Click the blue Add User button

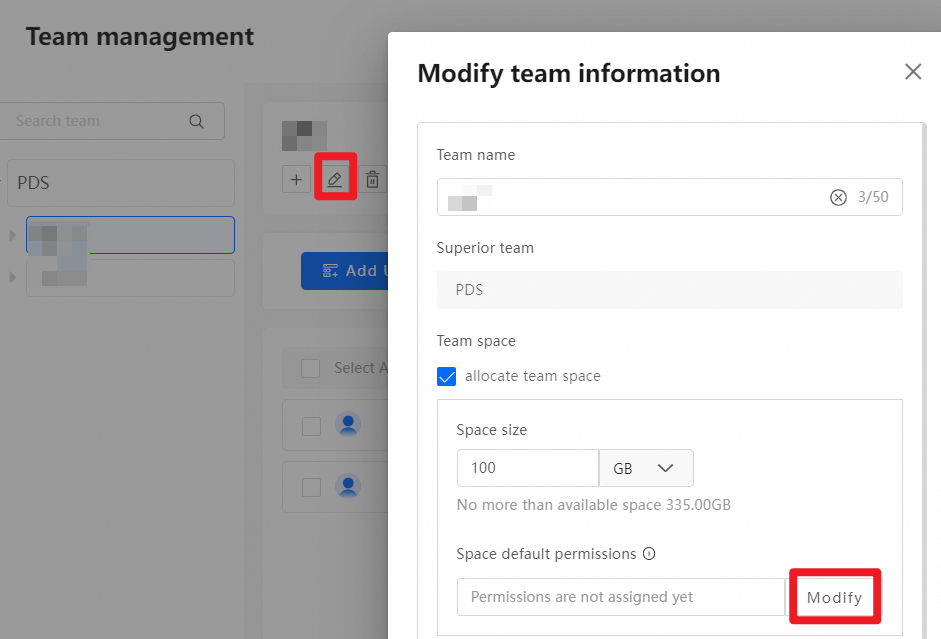[344, 271]
